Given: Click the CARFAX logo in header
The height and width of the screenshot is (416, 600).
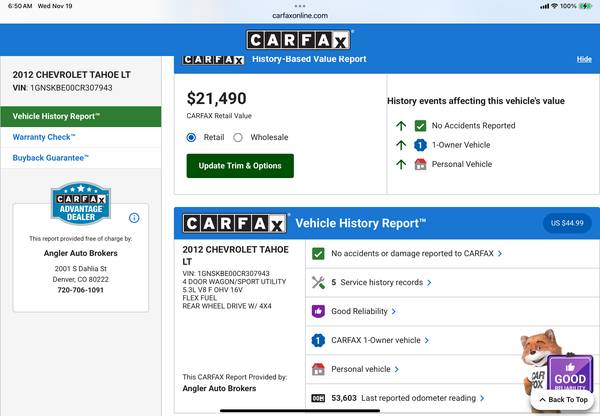Looking at the screenshot, I should click(299, 40).
